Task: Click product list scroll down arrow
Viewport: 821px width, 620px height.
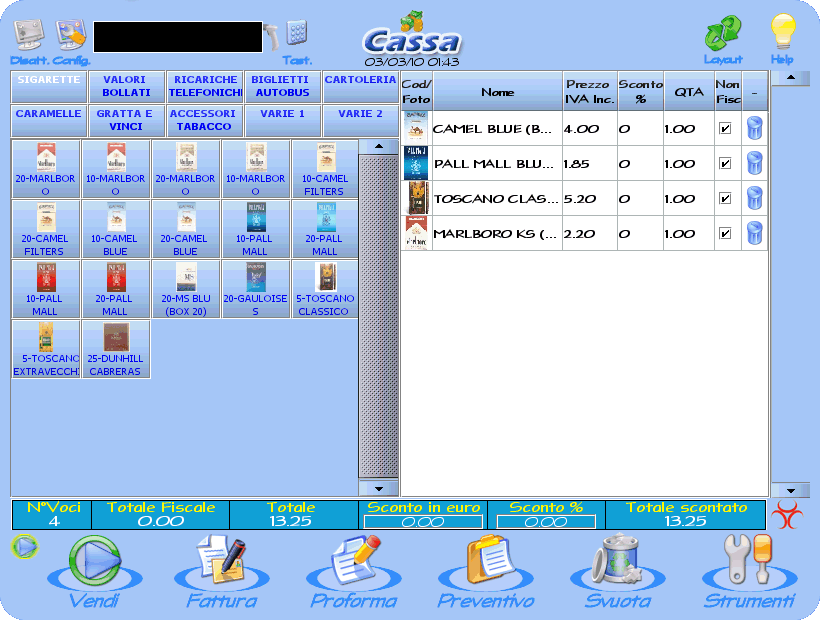Action: pos(379,488)
